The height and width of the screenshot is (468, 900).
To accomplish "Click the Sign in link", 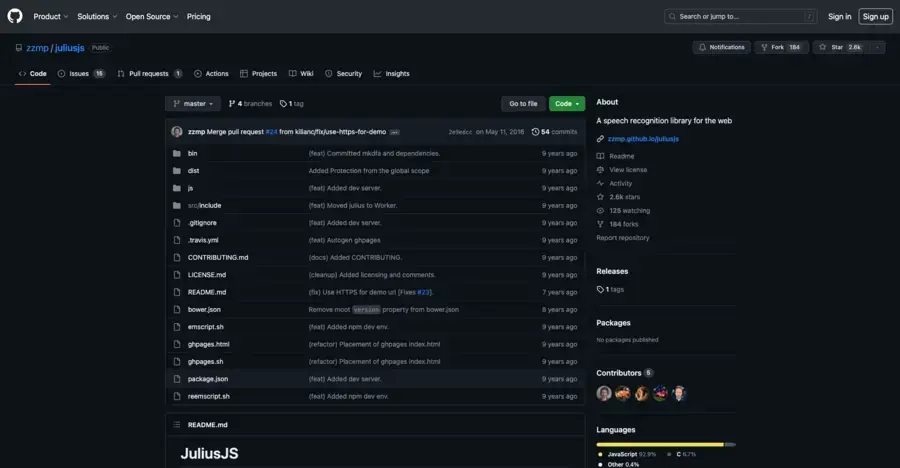I will tap(839, 17).
